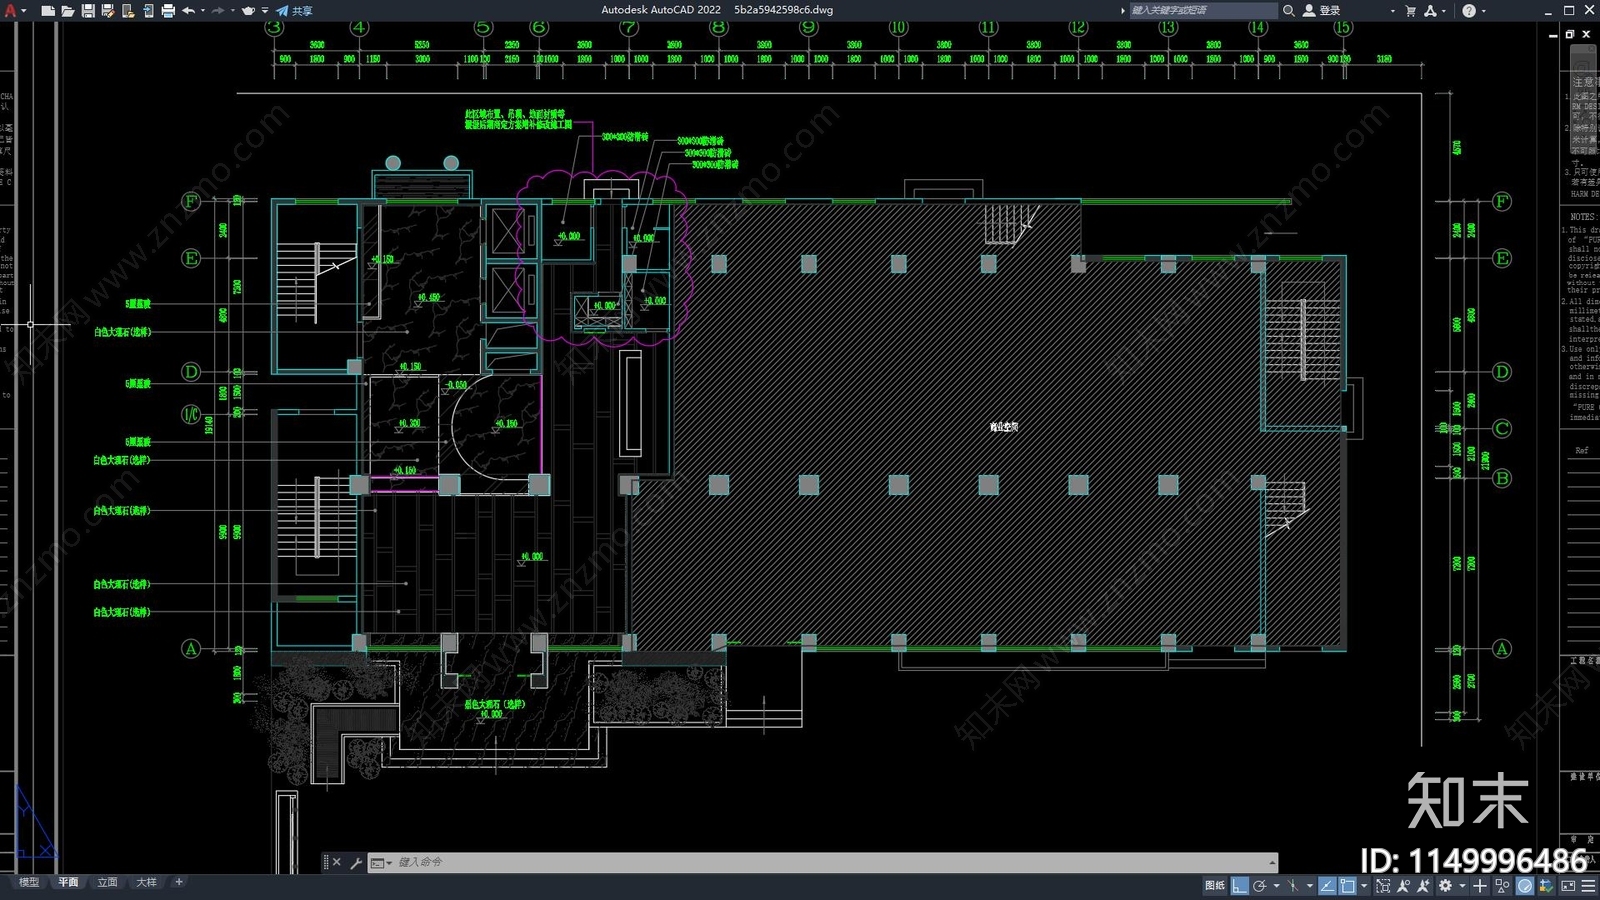The width and height of the screenshot is (1600, 900).
Task: Toggle the 图纸 paper space button
Action: [1215, 886]
